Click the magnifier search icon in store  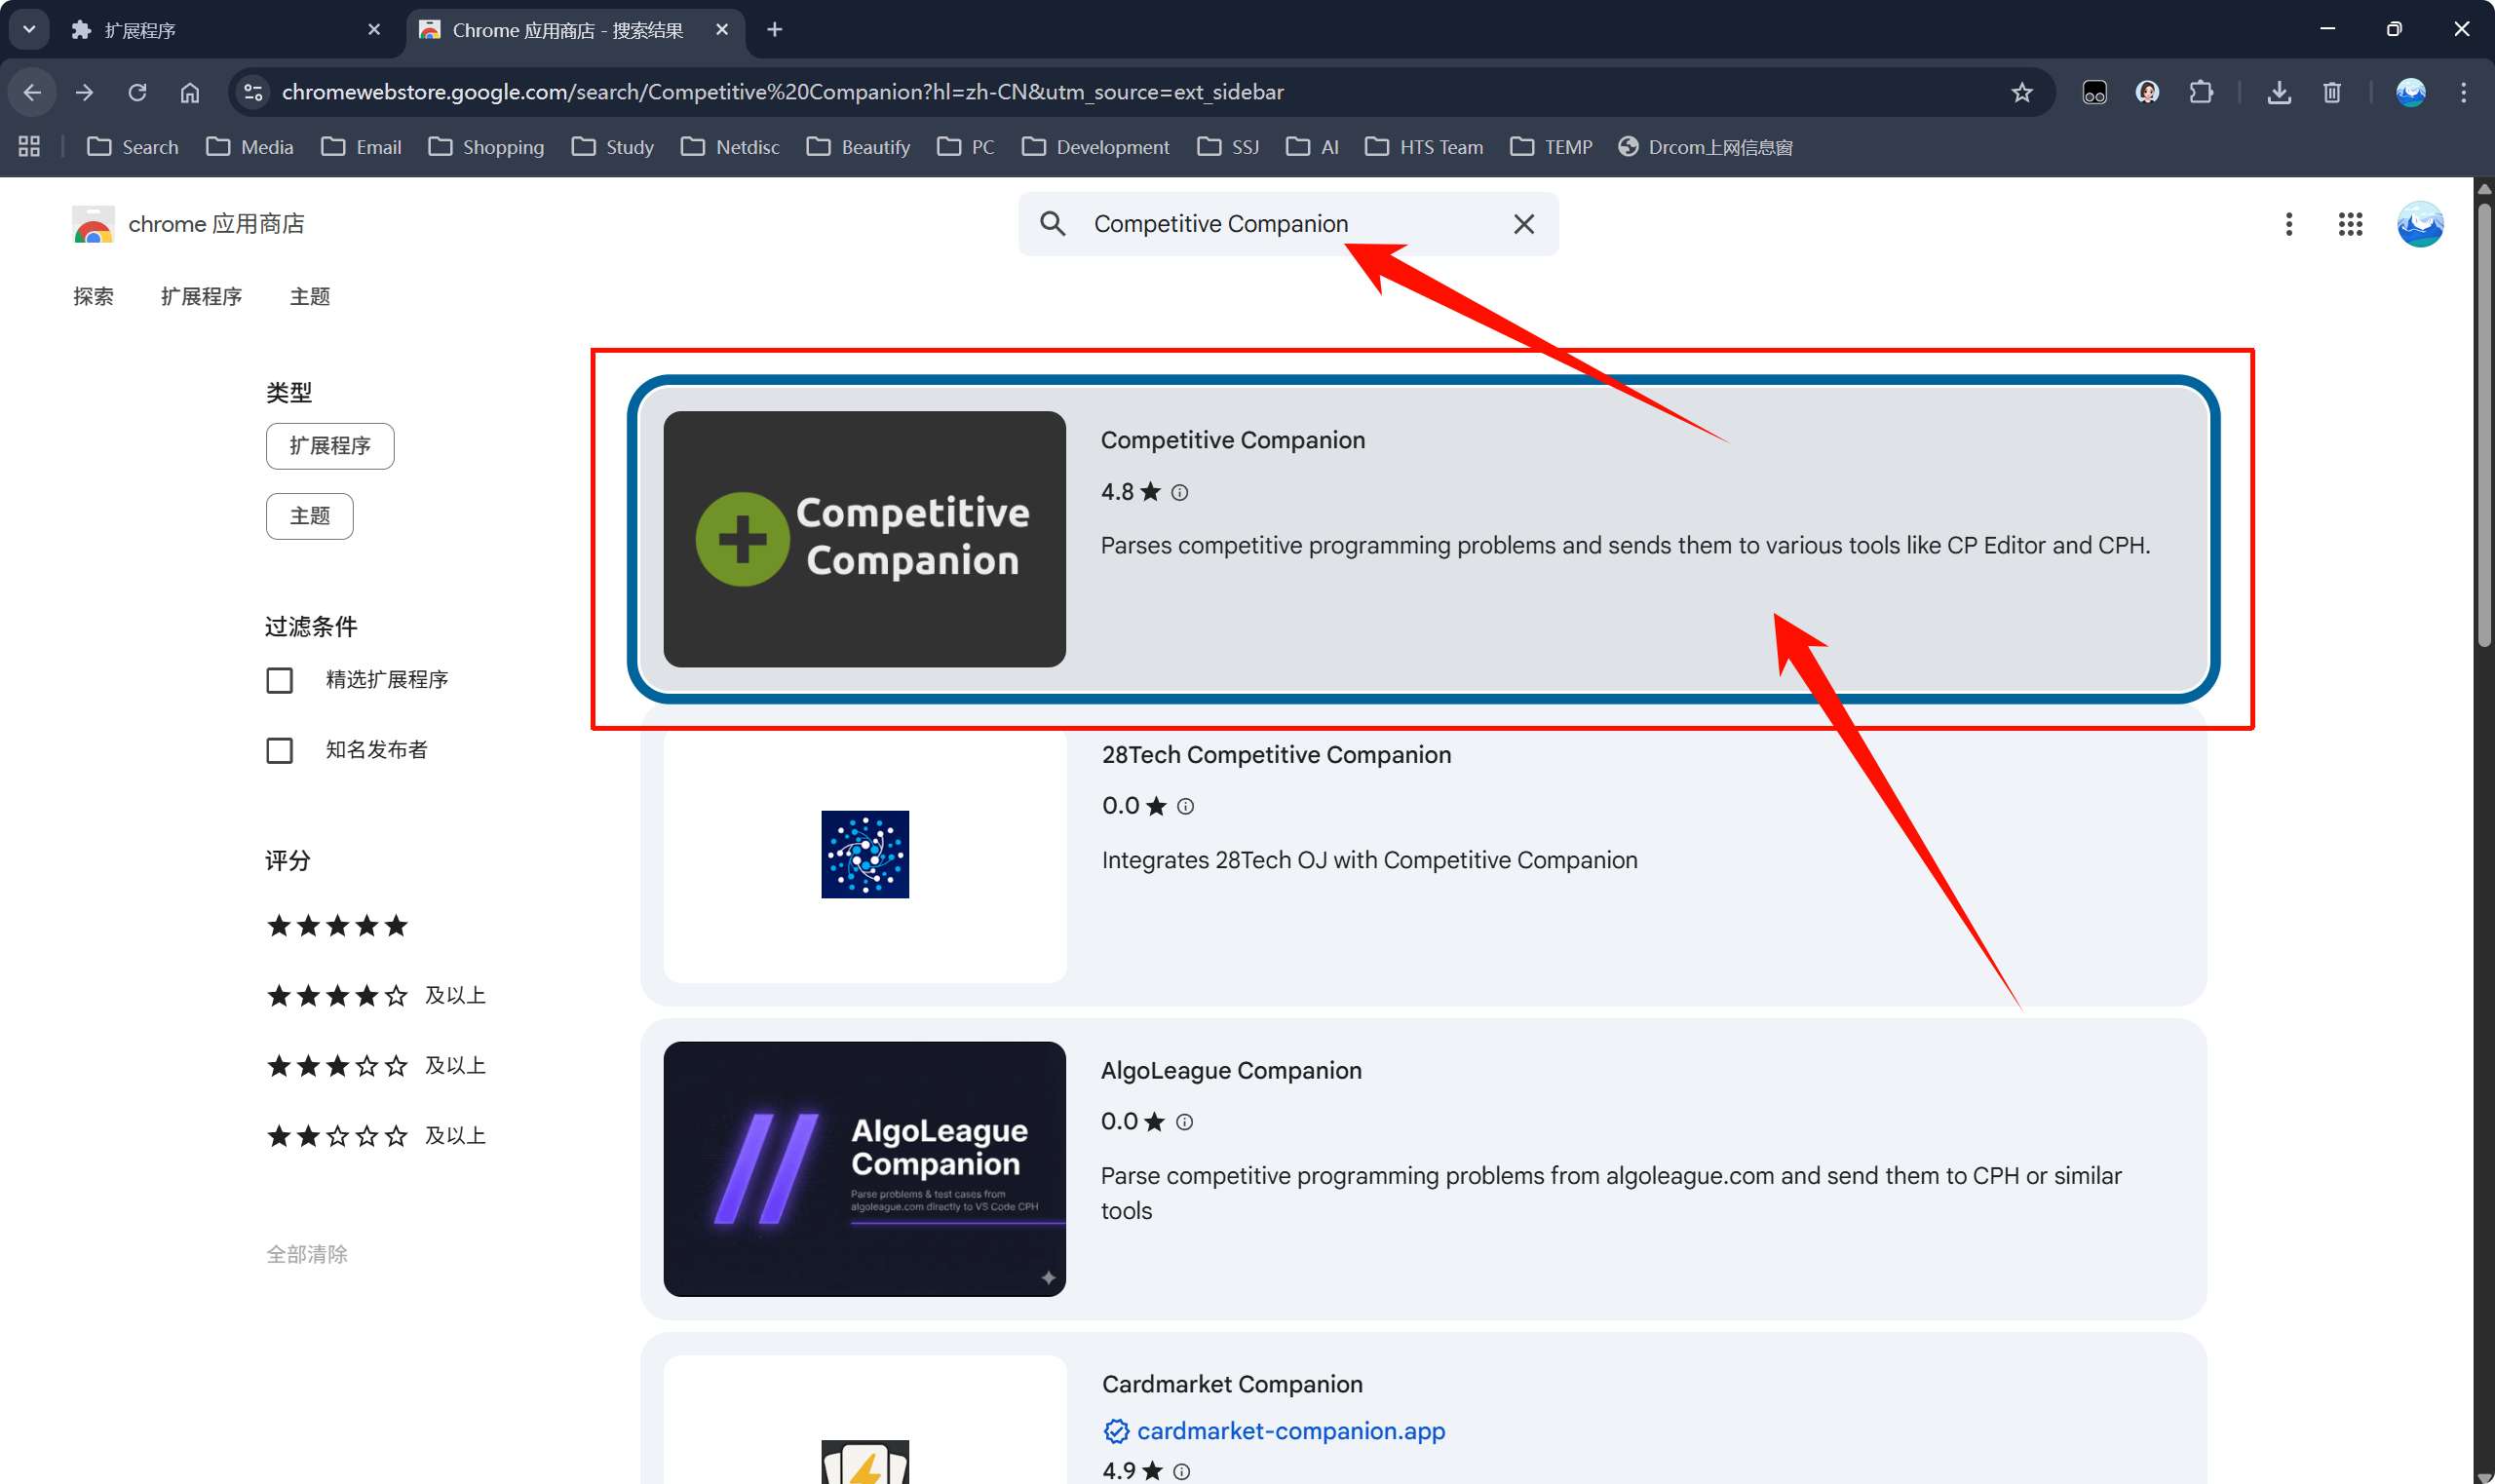coord(1052,223)
